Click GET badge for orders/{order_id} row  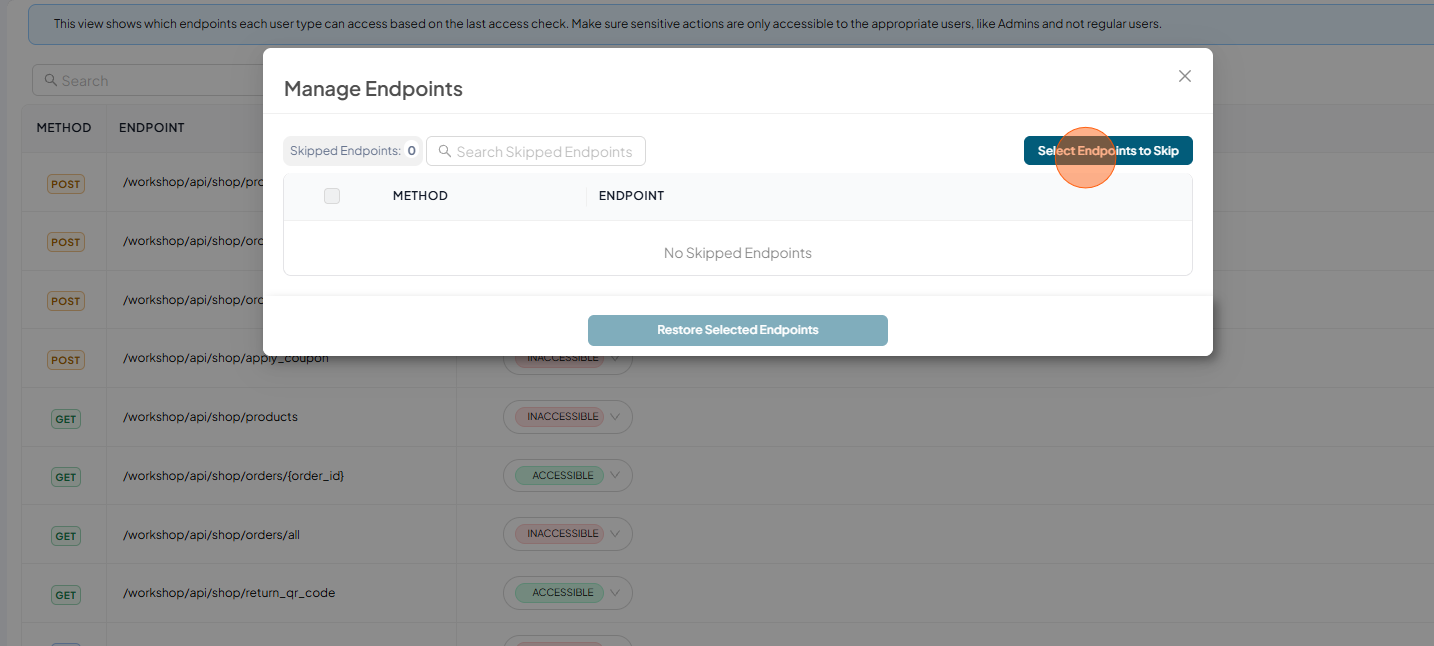click(x=66, y=477)
